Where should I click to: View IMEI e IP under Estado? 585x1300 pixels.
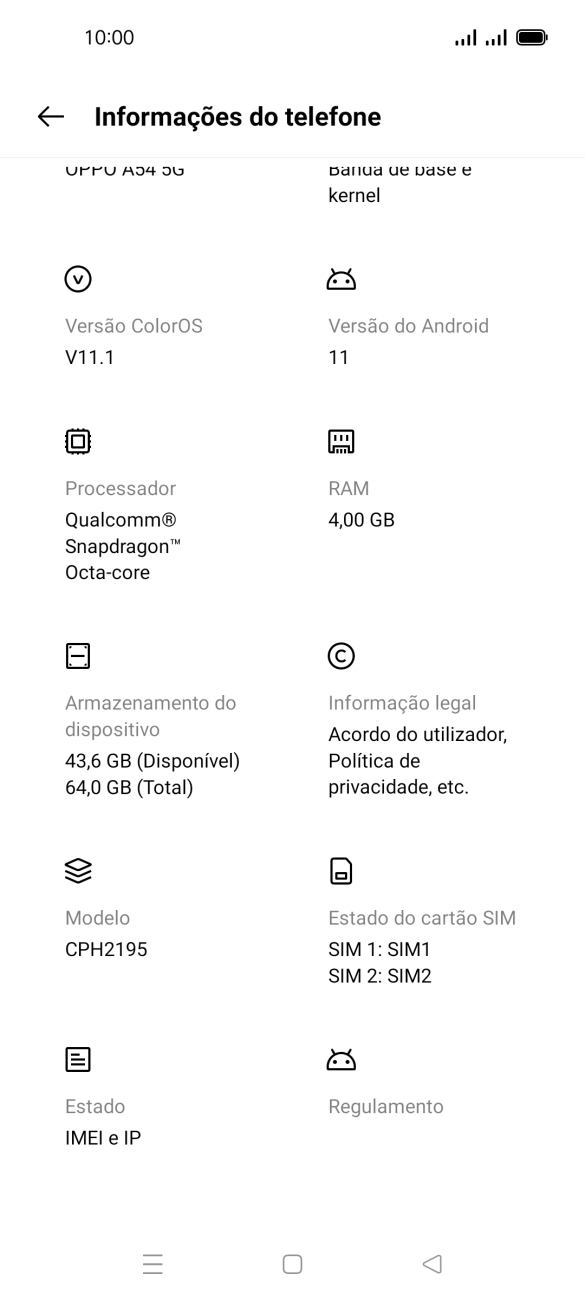coord(102,1137)
